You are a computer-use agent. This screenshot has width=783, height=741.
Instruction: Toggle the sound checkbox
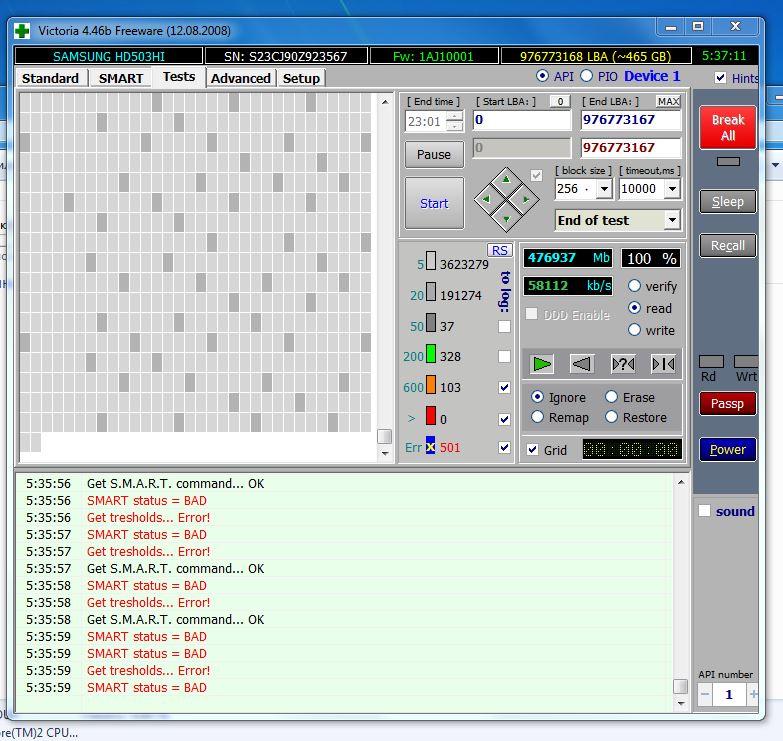coord(705,511)
